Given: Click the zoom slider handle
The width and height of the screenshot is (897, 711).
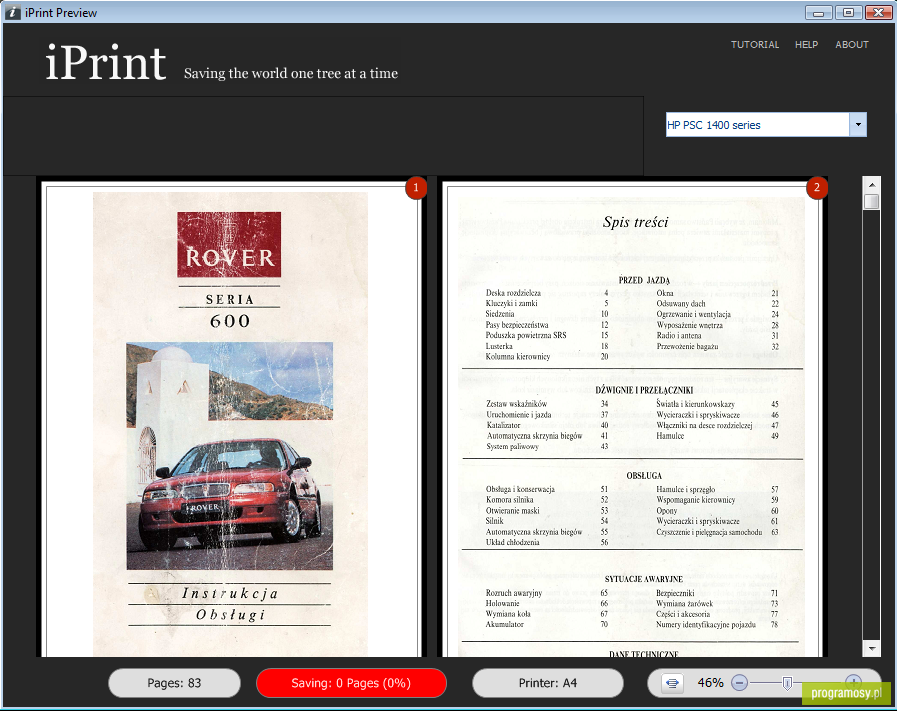Looking at the screenshot, I should pyautogui.click(x=787, y=683).
